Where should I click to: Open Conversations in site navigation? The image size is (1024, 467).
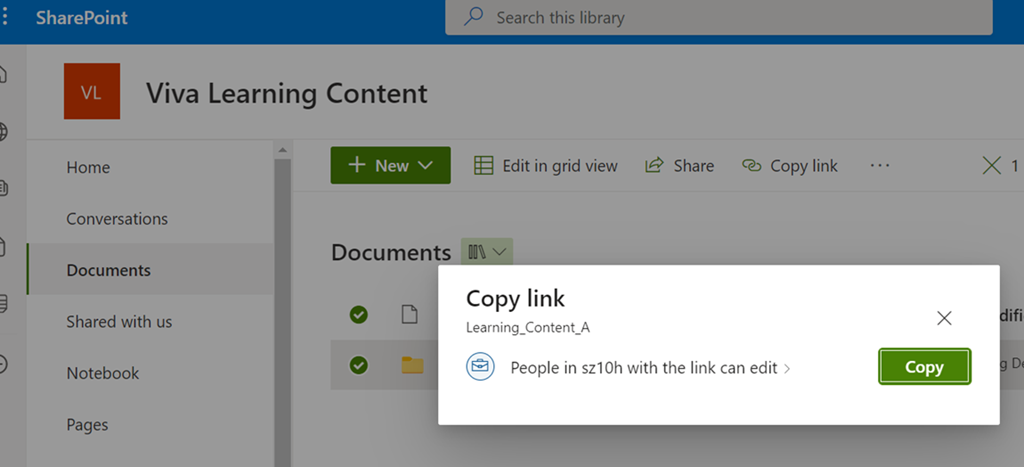coord(117,219)
